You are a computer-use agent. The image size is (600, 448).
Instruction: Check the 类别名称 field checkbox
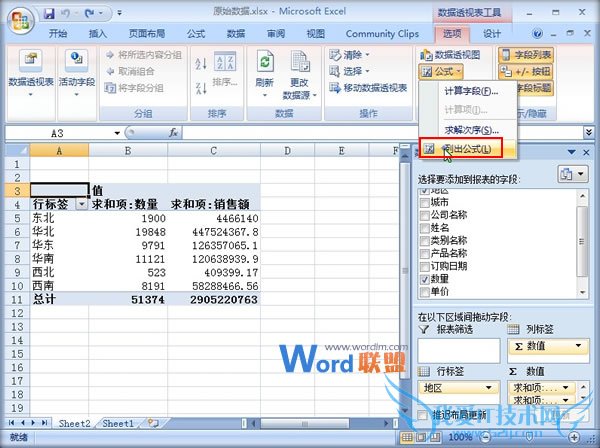[424, 241]
